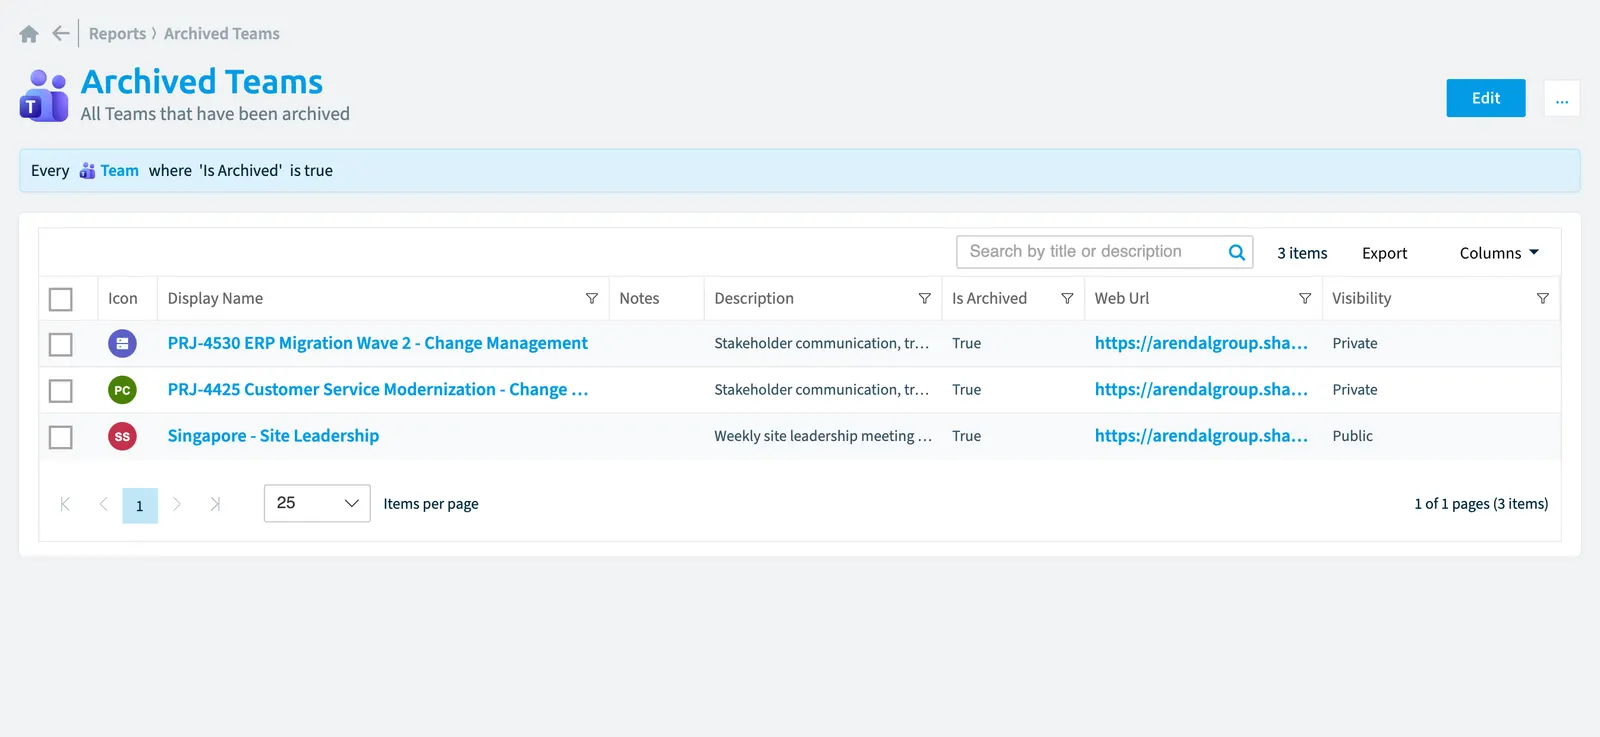This screenshot has width=1600, height=737.
Task: Click the back arrow icon
Action: click(x=61, y=34)
